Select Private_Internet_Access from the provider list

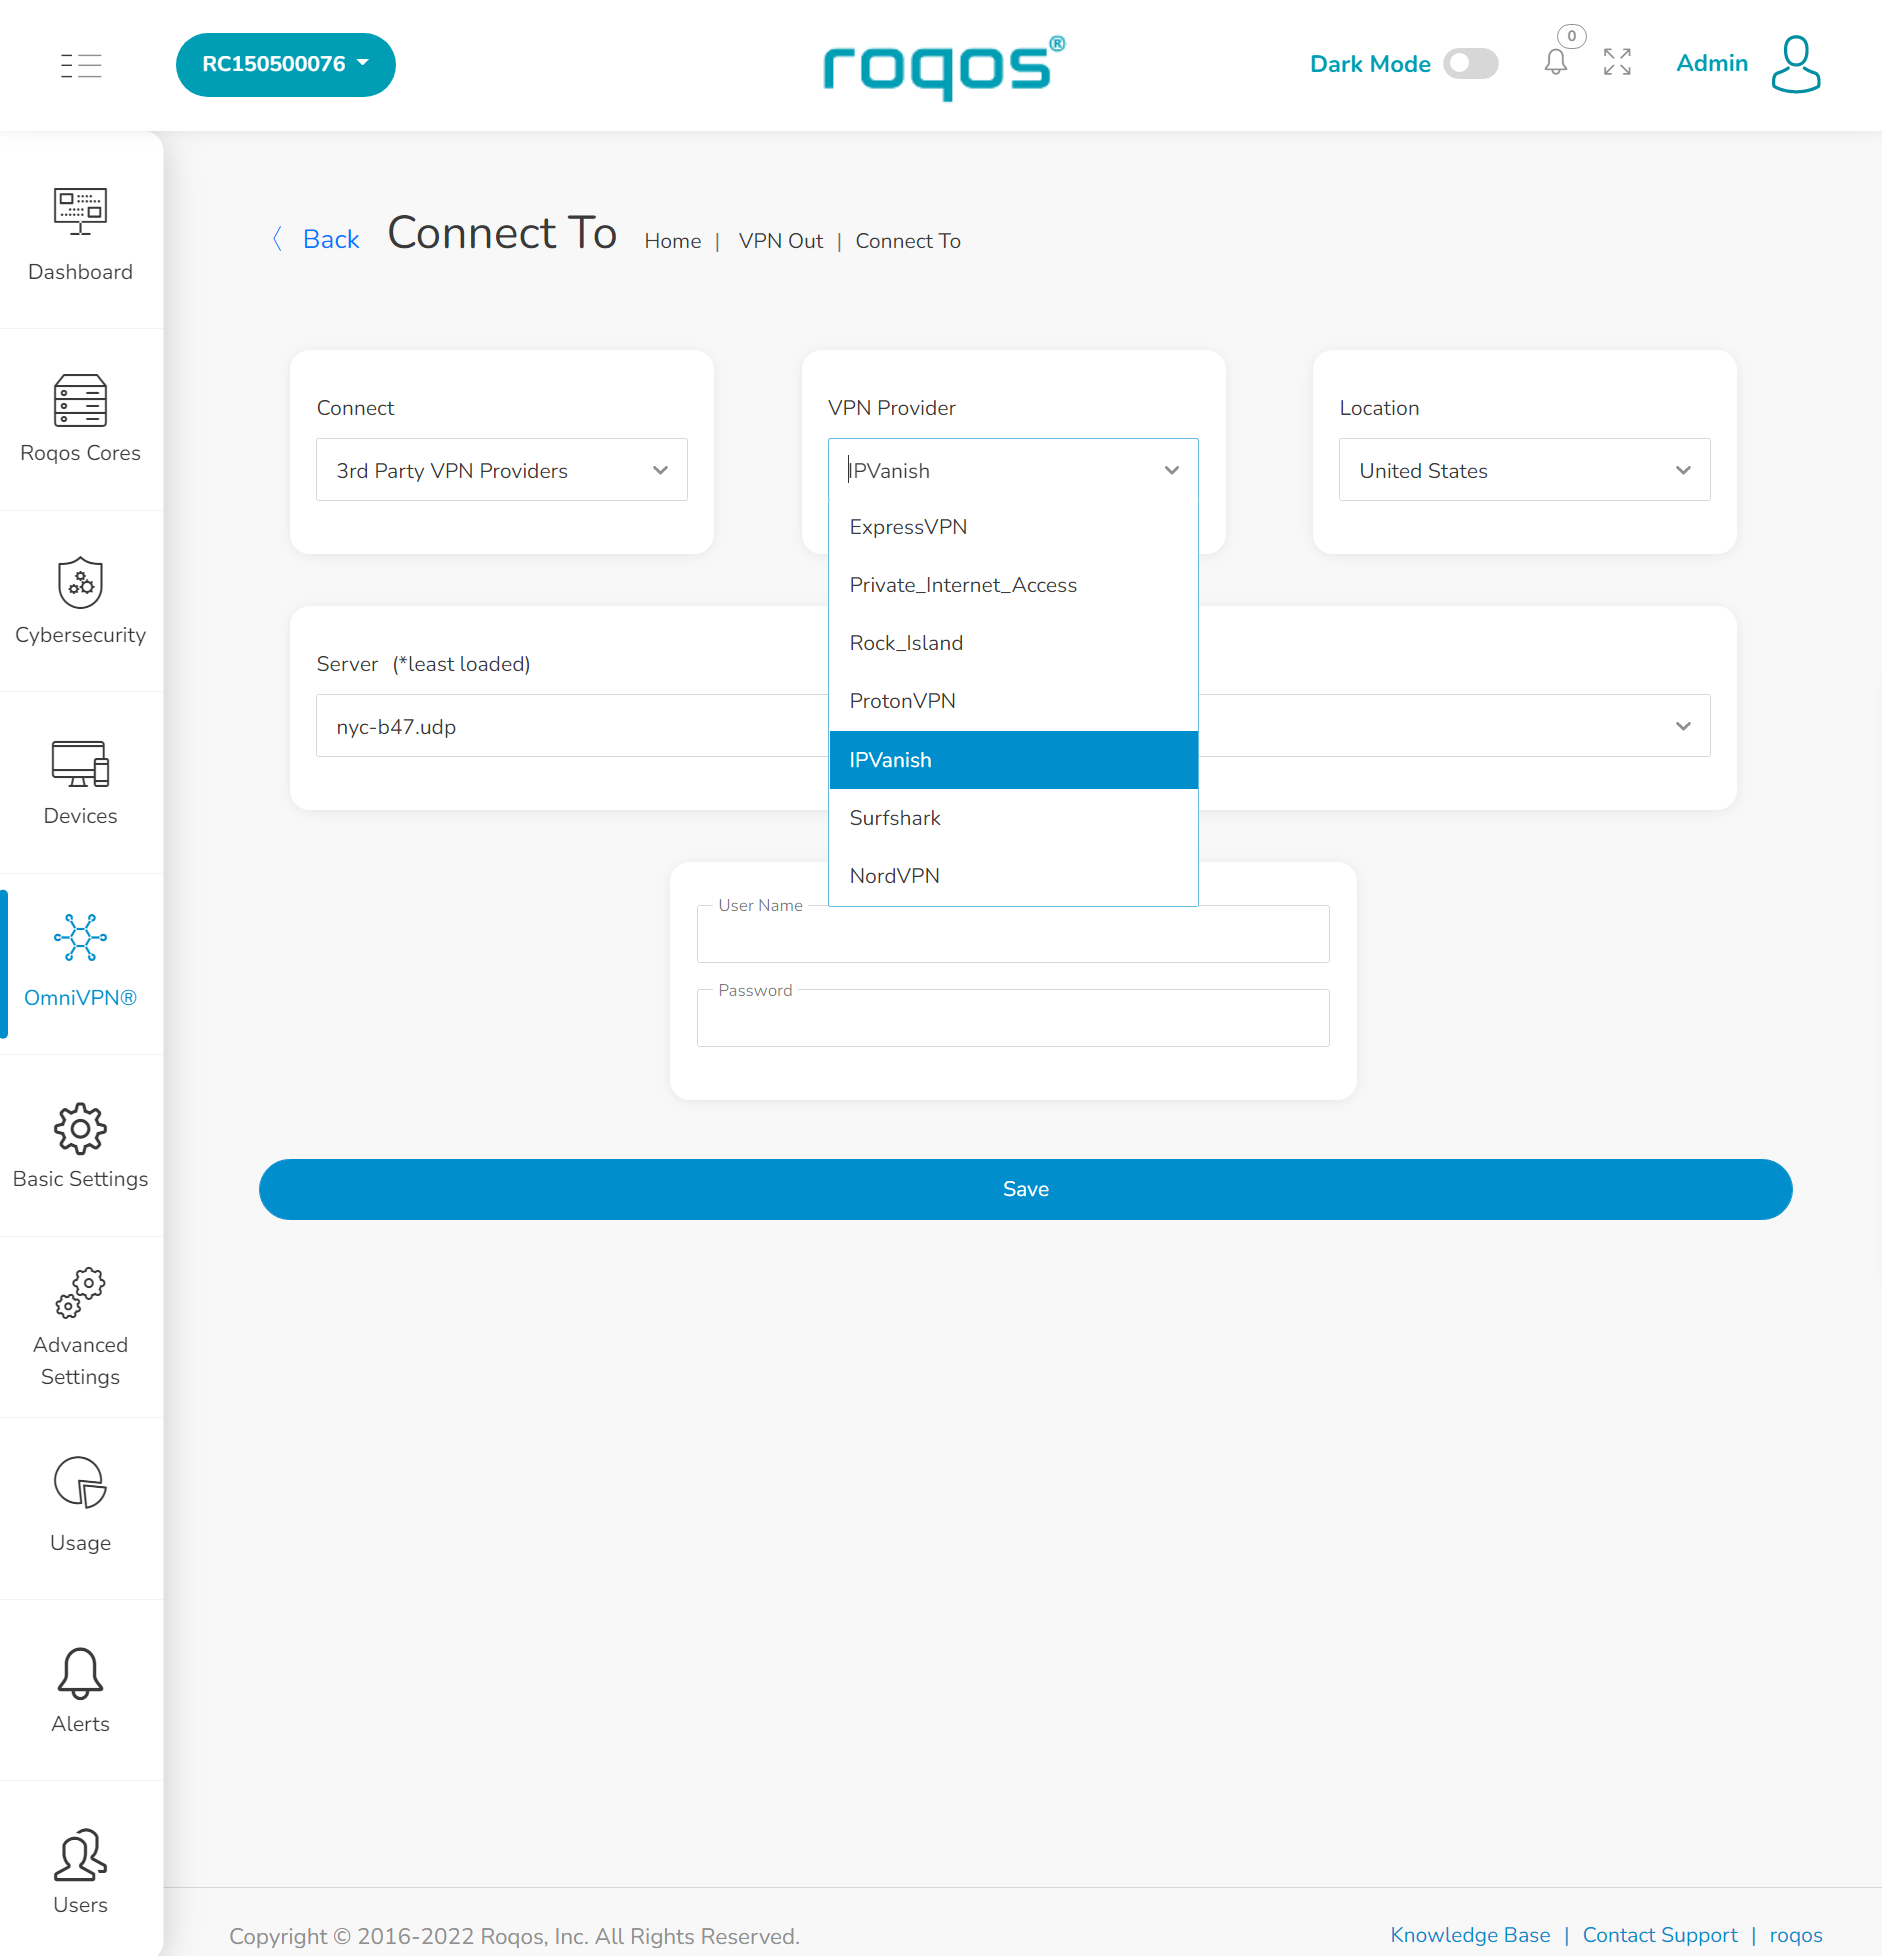1013,585
